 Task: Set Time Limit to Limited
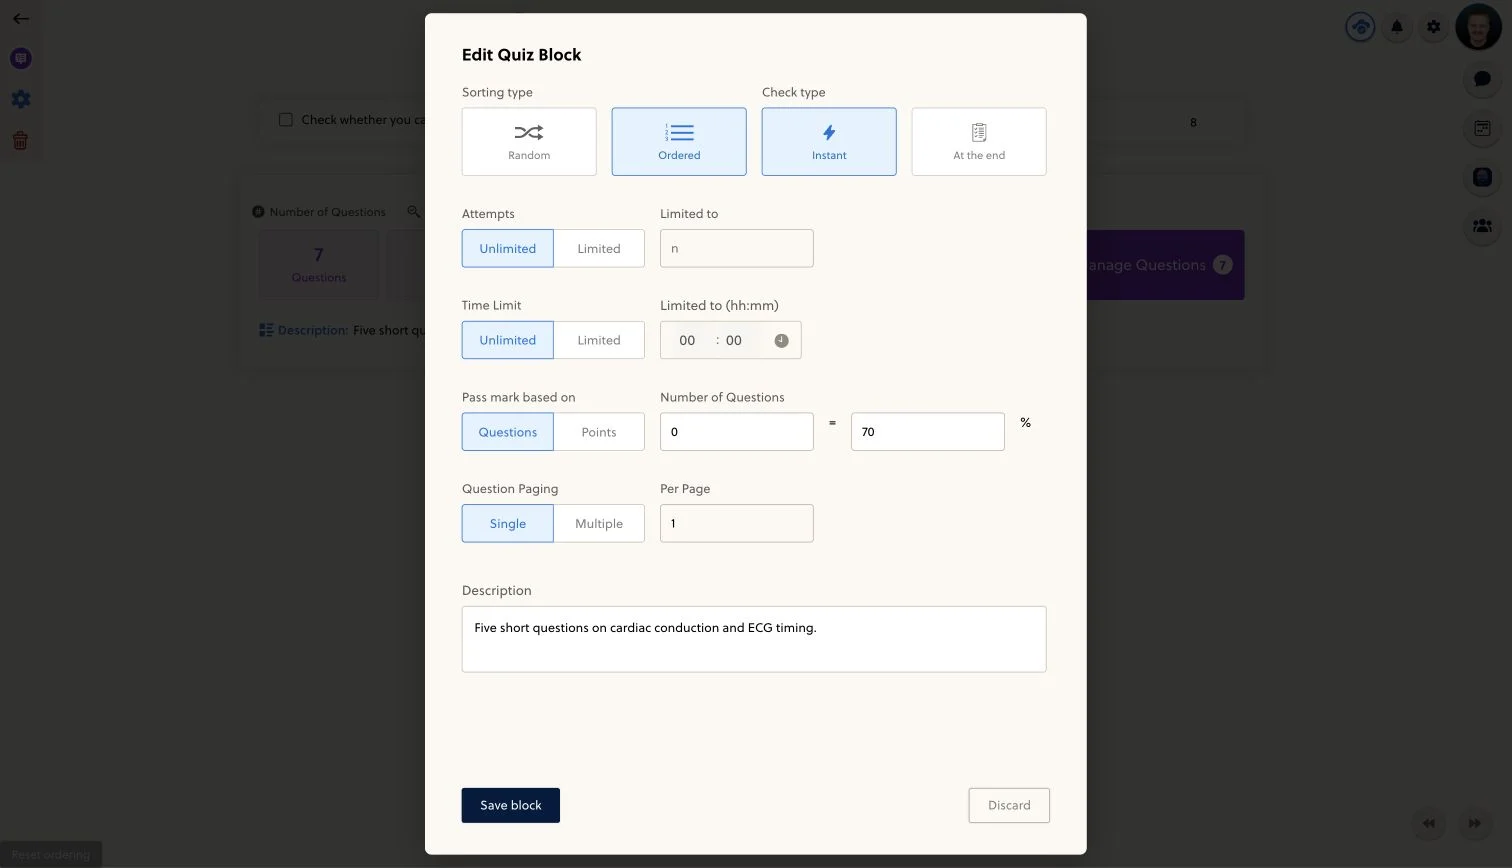pyautogui.click(x=599, y=340)
